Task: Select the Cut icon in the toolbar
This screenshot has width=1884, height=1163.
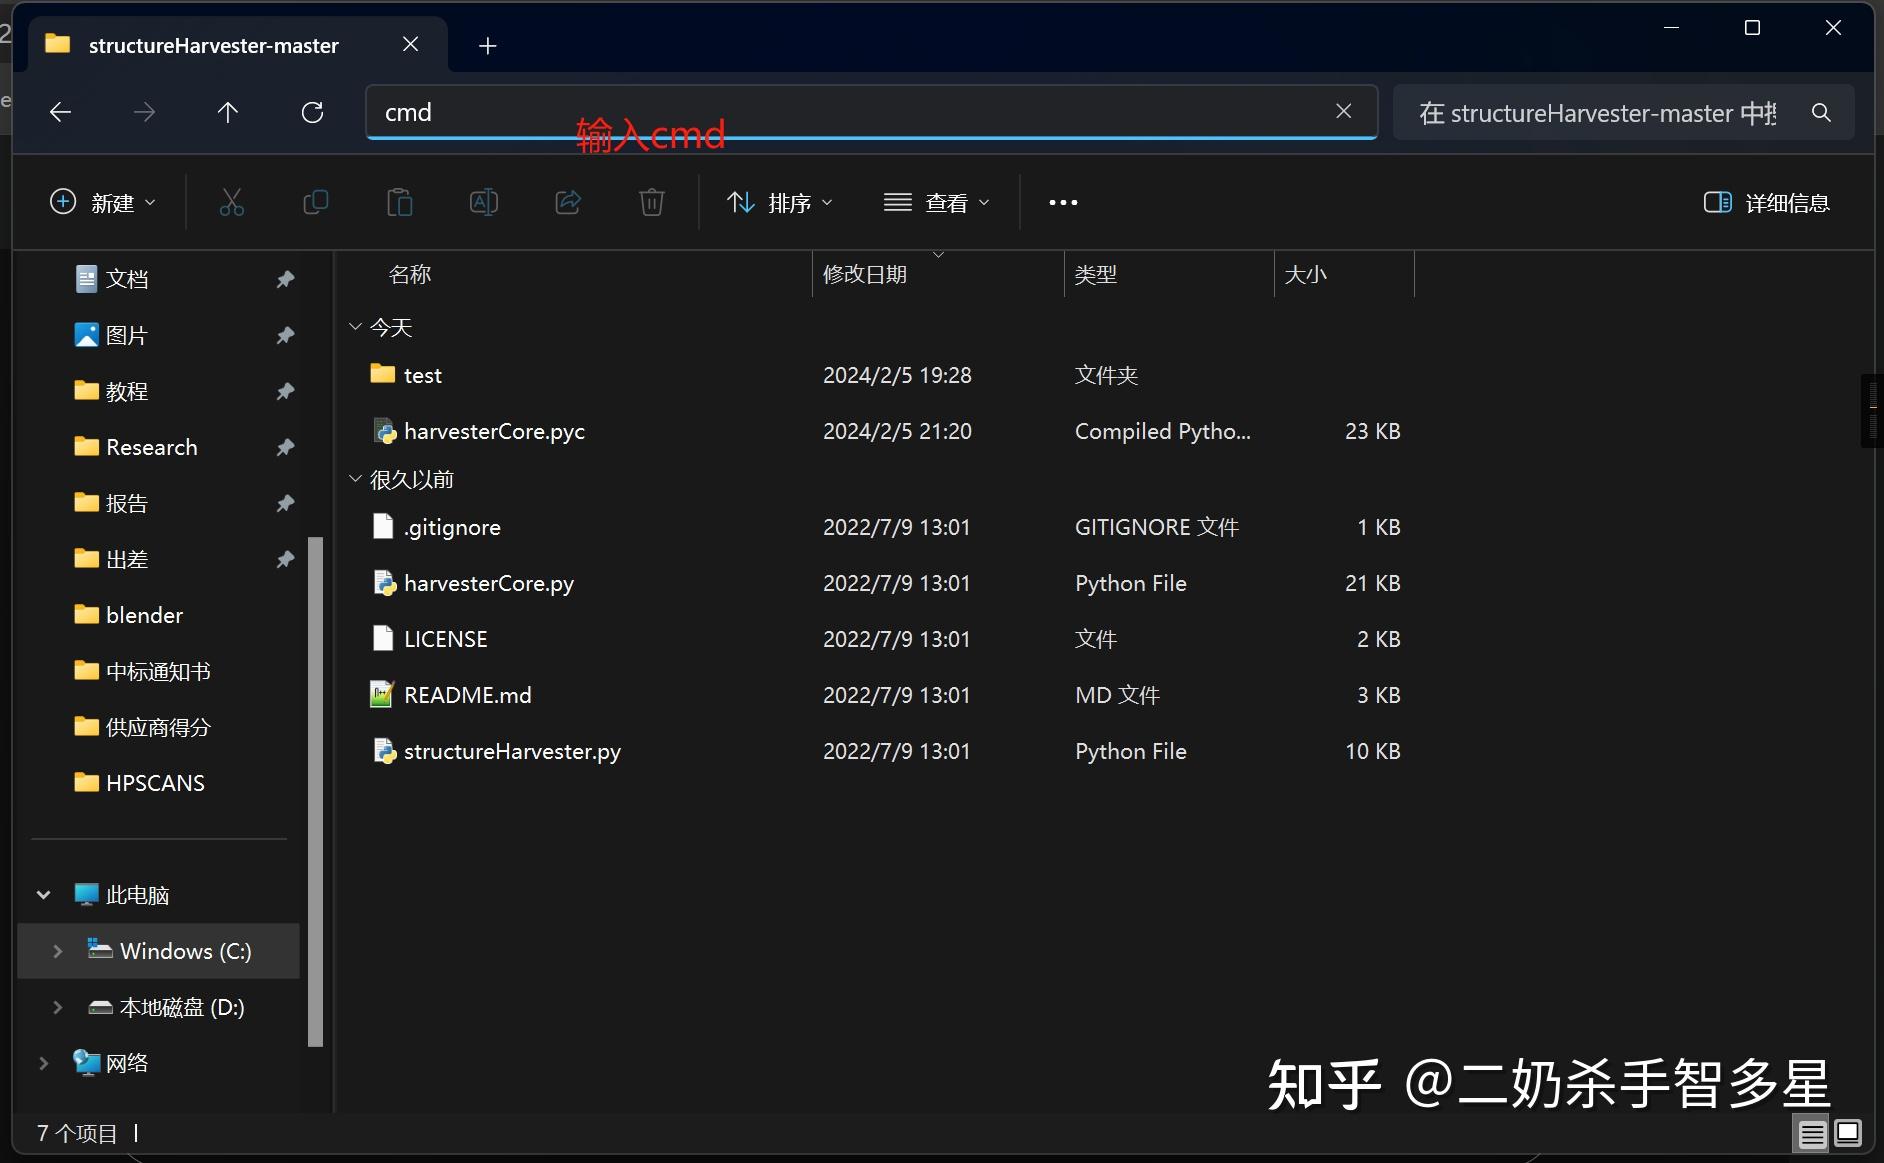Action: [x=231, y=202]
